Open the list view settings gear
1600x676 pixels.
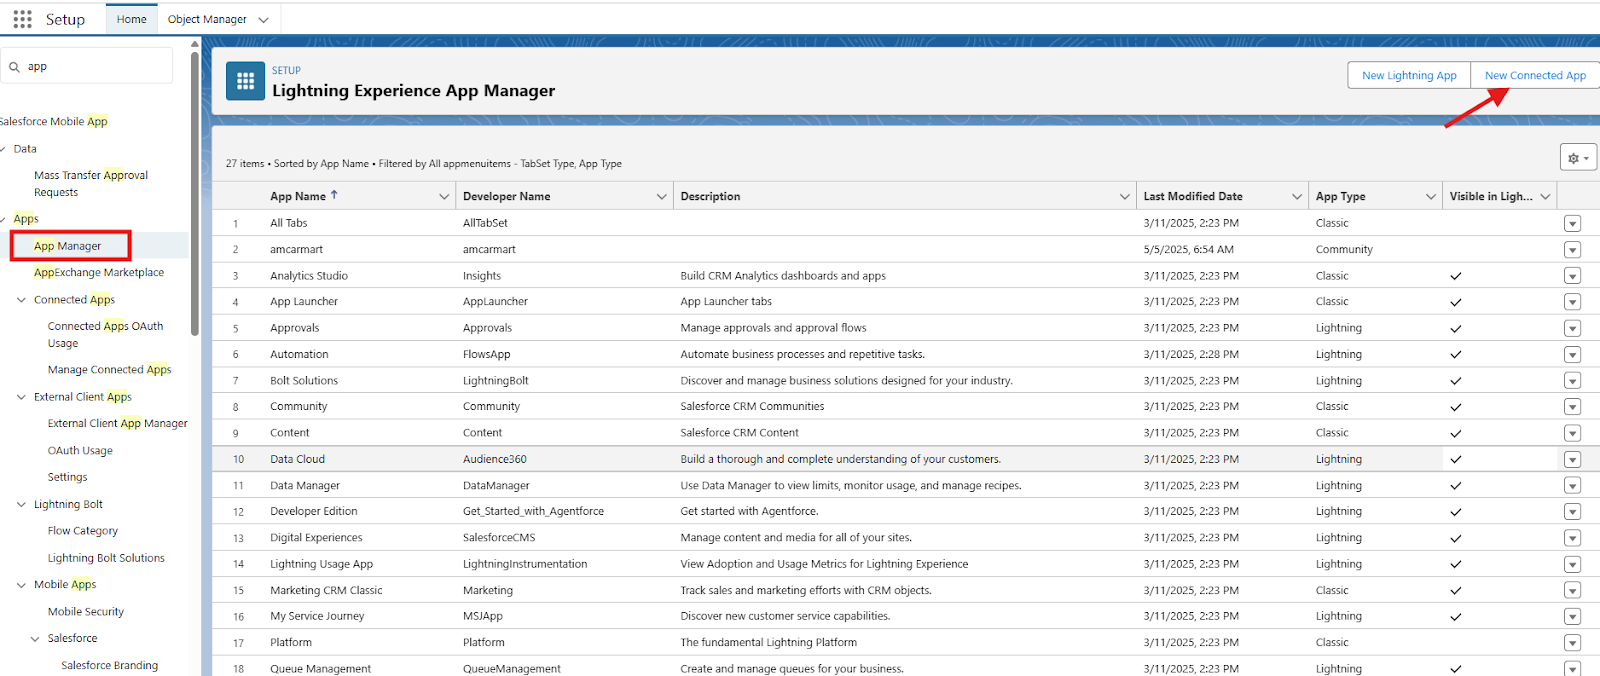1578,157
